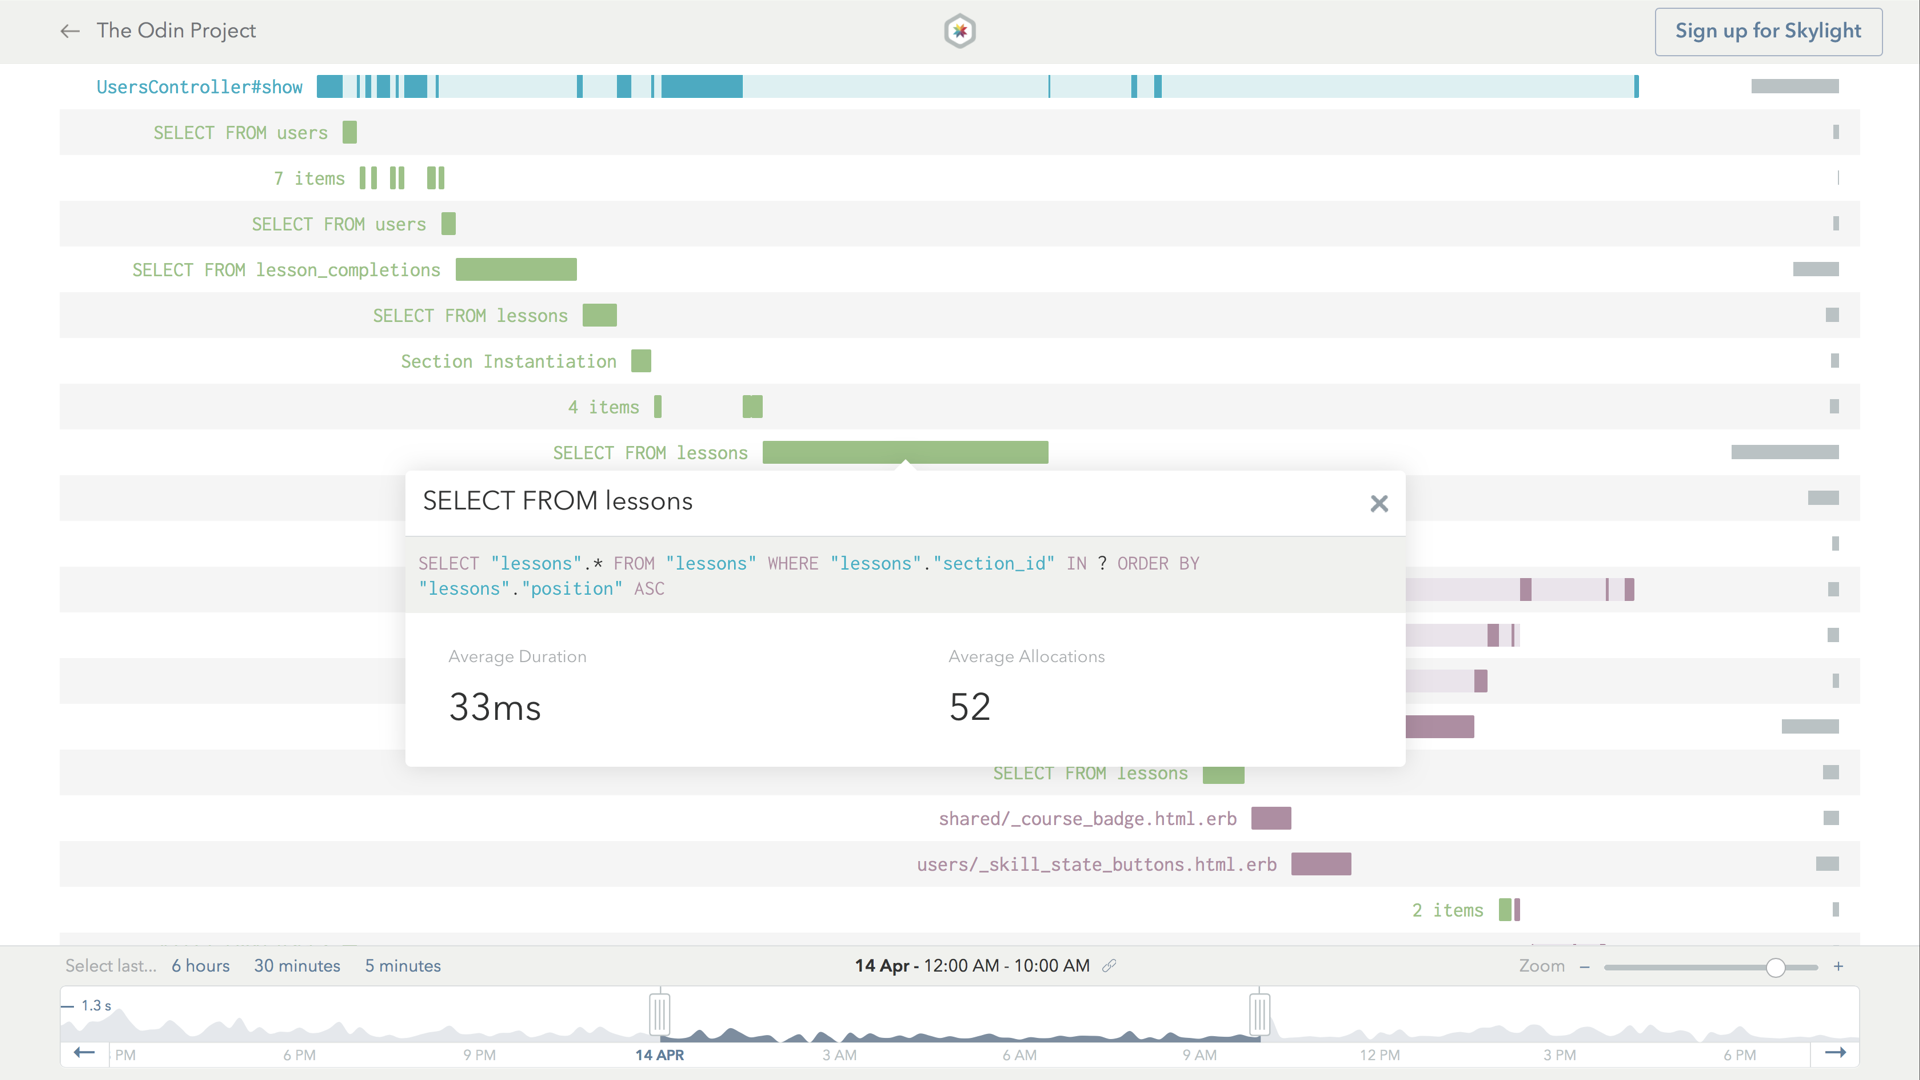Navigate earlier with the left timeline arrow

[84, 1053]
